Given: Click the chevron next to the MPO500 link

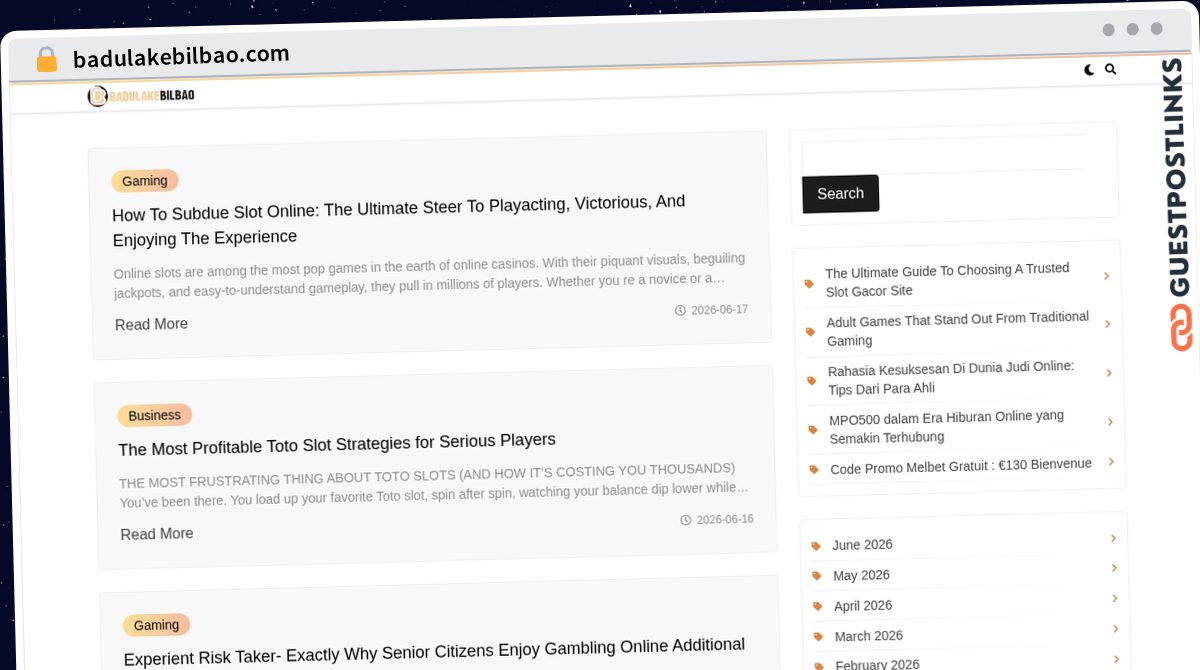Looking at the screenshot, I should [x=1110, y=422].
